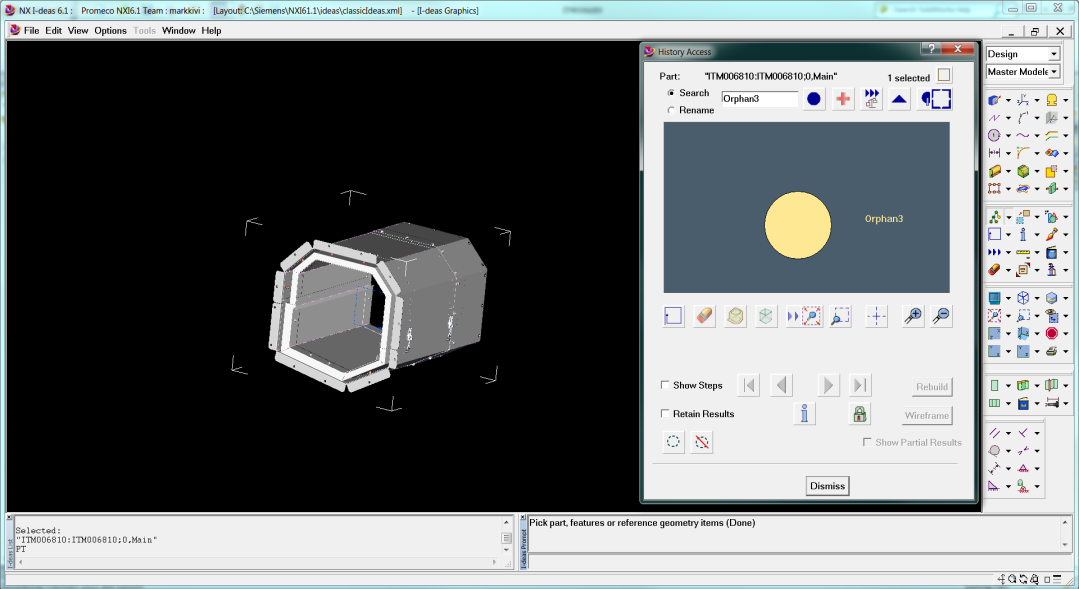The width and height of the screenshot is (1079, 589).
Task: Enable the Show Steps checkbox
Action: (665, 385)
